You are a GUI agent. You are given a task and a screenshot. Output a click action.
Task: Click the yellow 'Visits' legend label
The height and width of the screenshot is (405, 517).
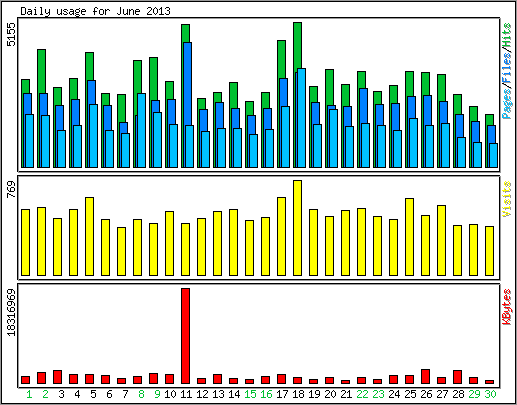tap(507, 199)
